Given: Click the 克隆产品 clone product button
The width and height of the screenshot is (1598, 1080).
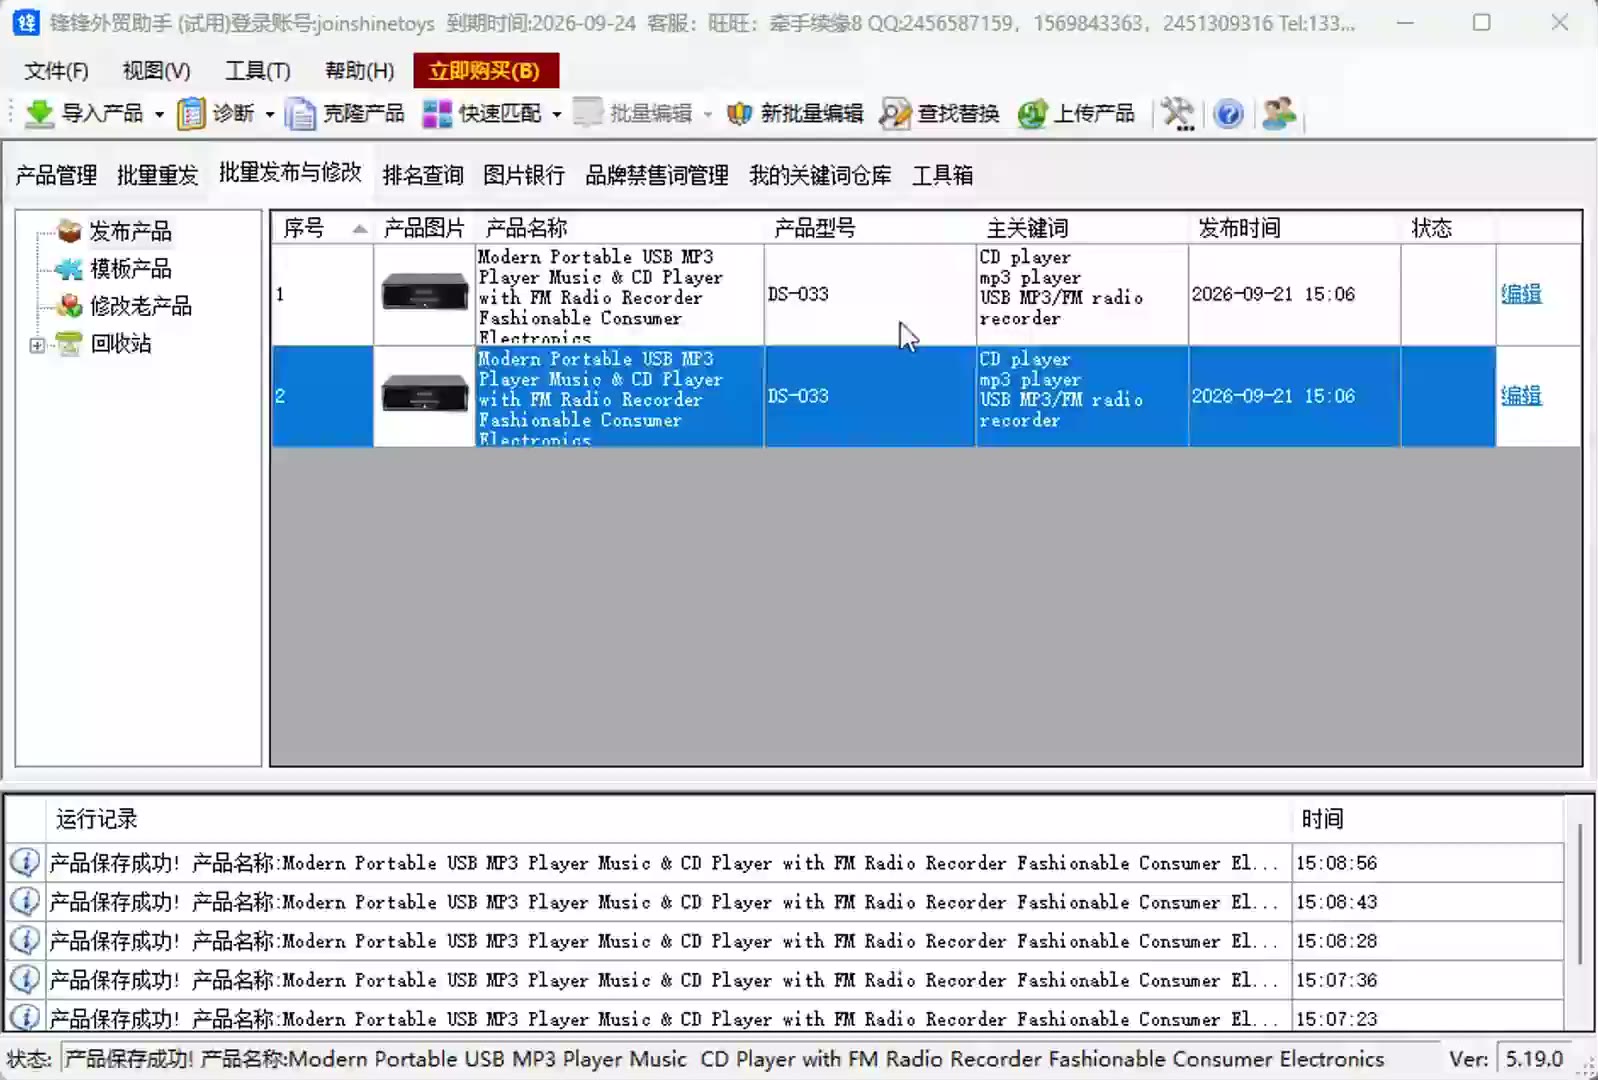Looking at the screenshot, I should 345,113.
